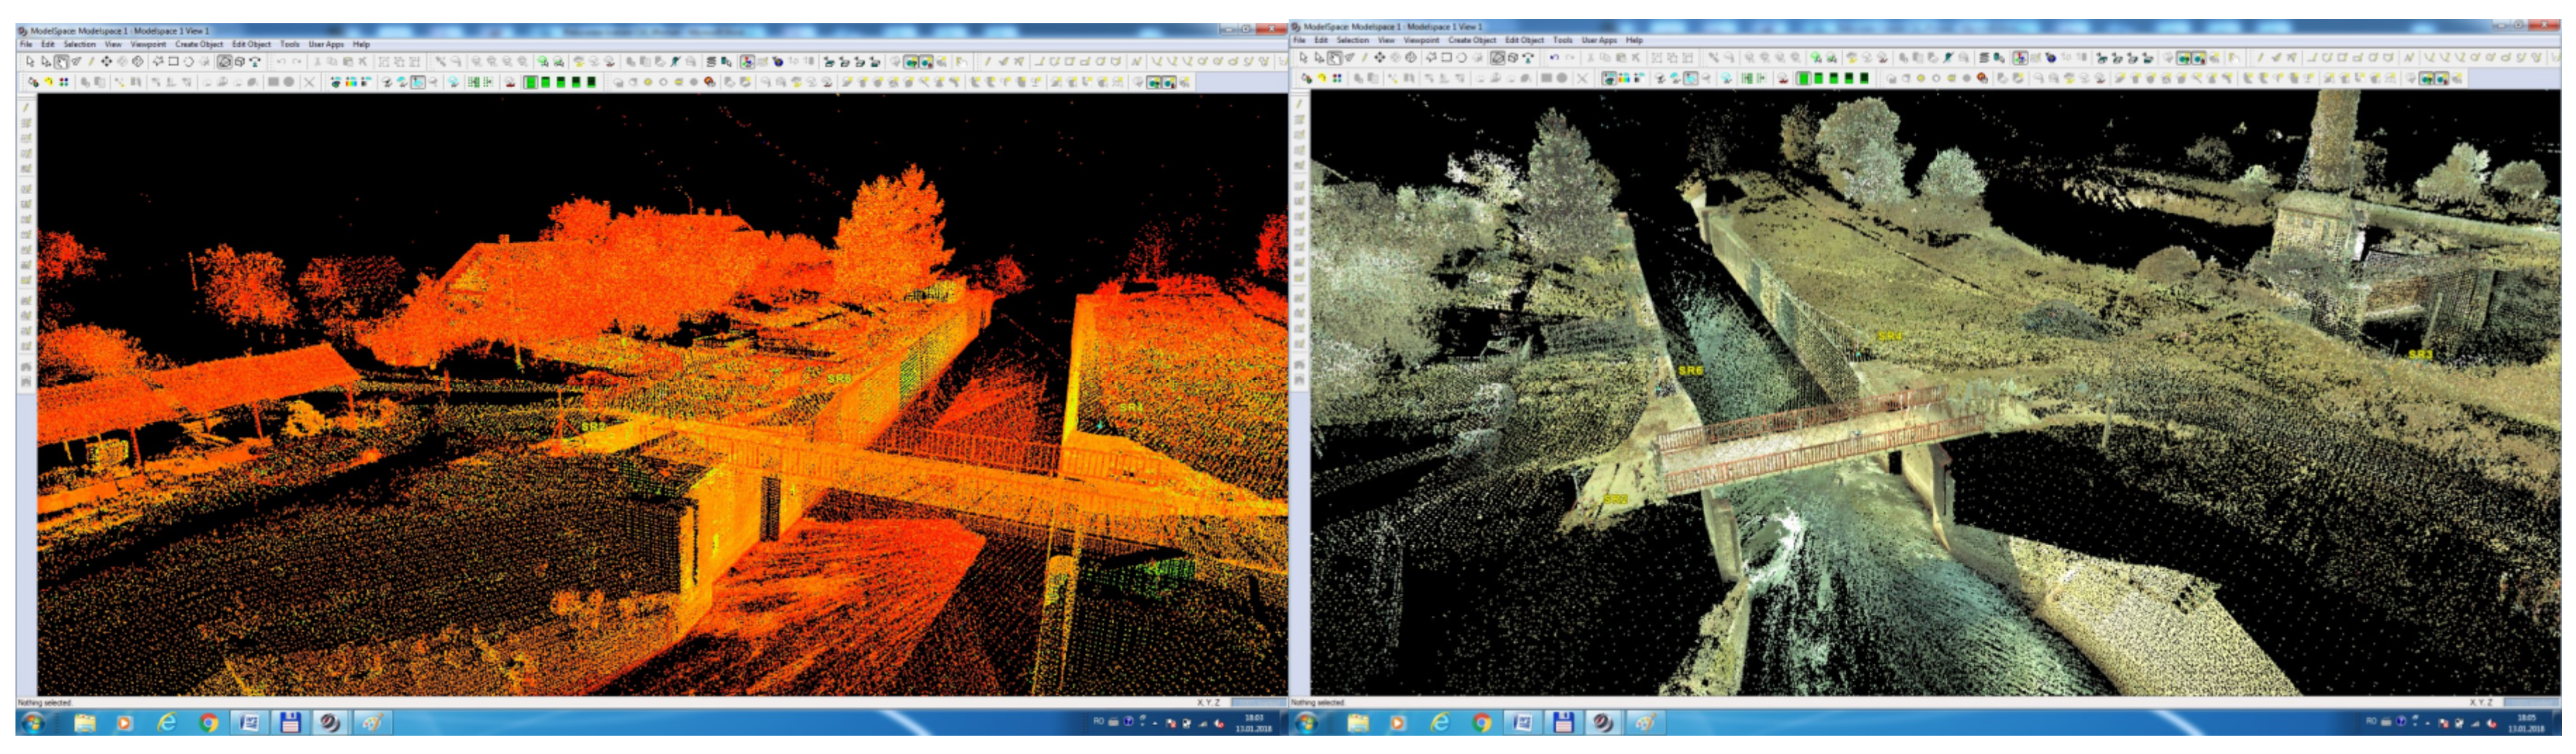
Task: Select the brightest green swatch in left window
Action: pyautogui.click(x=530, y=82)
